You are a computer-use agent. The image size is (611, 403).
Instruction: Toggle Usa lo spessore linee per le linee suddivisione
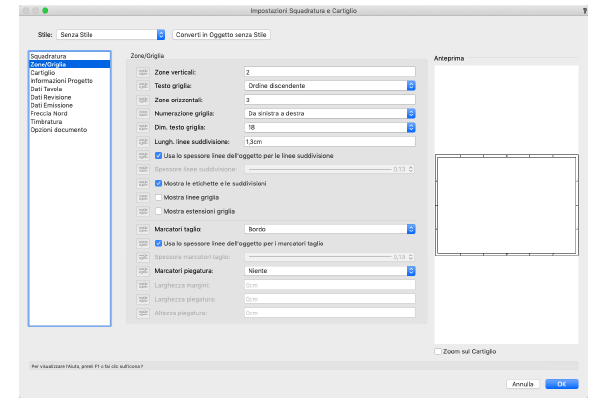[158, 156]
